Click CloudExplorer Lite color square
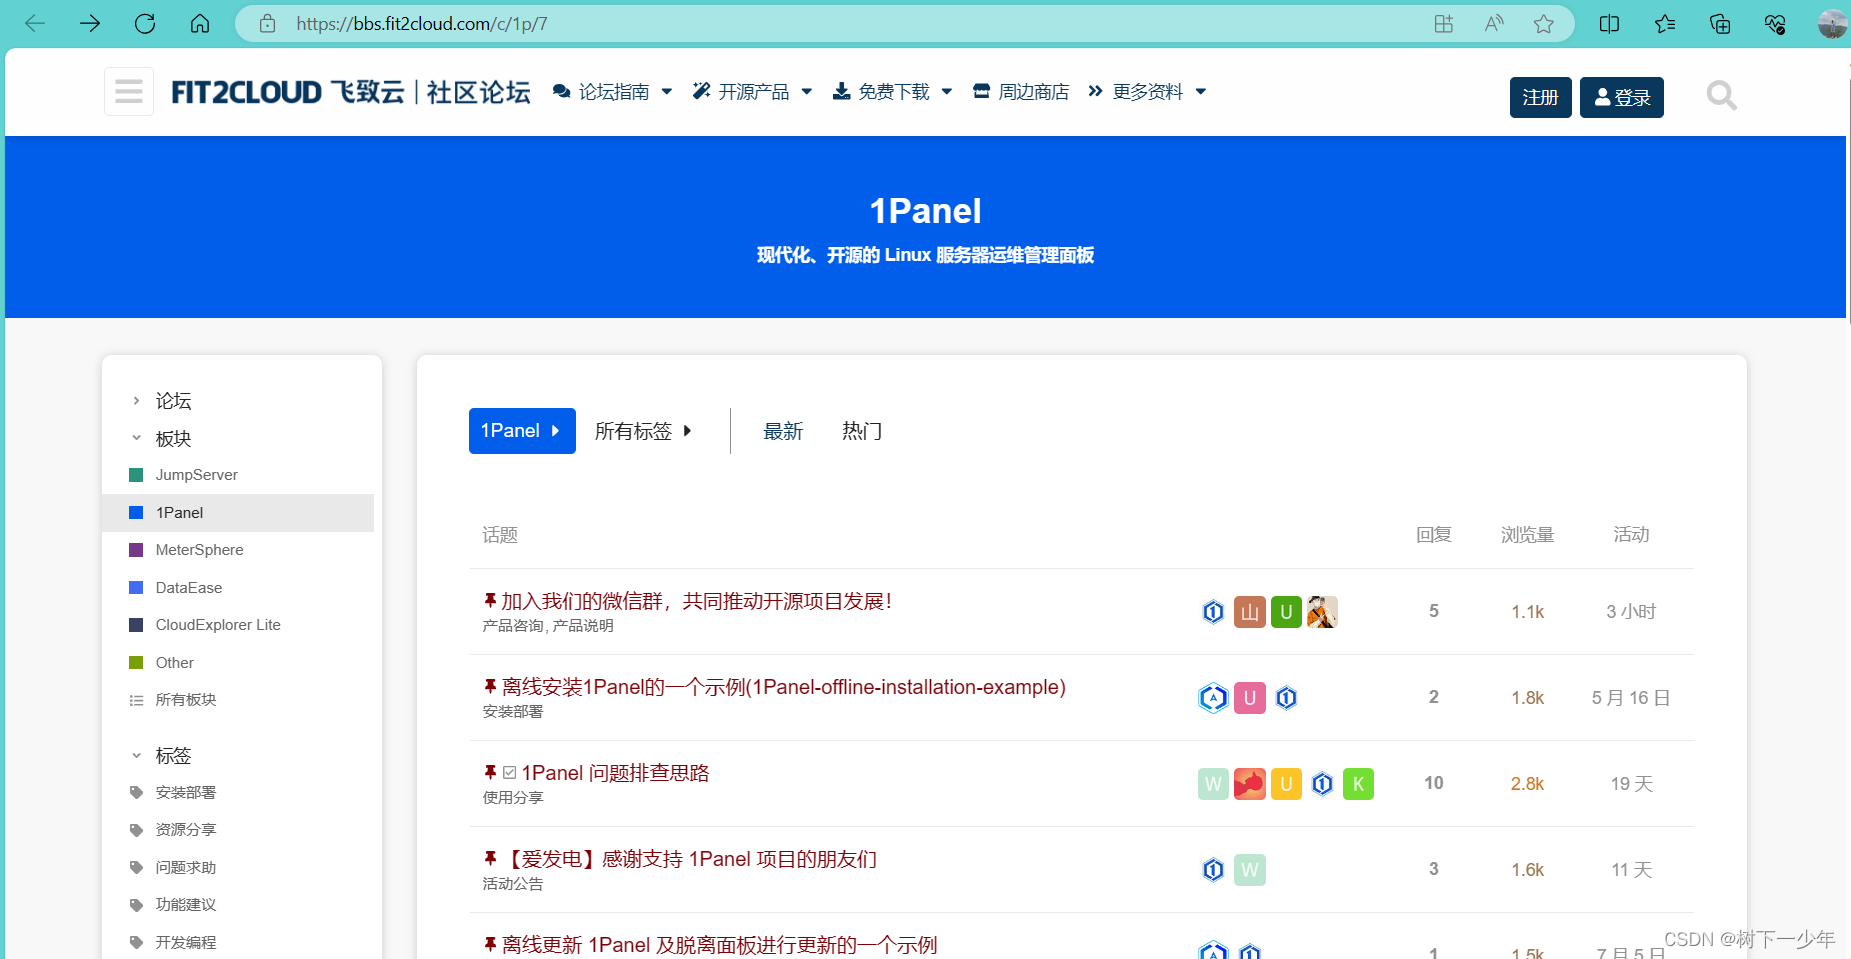This screenshot has height=959, width=1851. (137, 625)
